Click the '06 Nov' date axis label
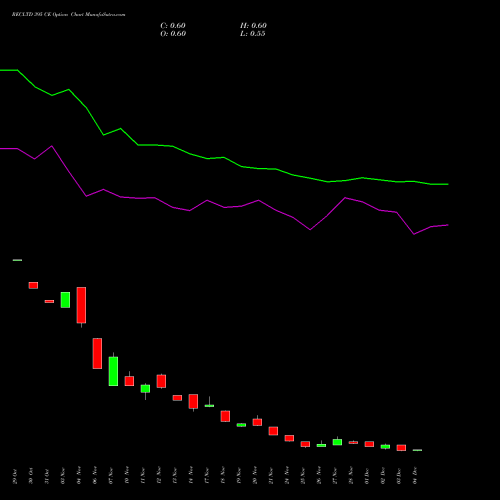This screenshot has width=500, height=500. click(95, 476)
